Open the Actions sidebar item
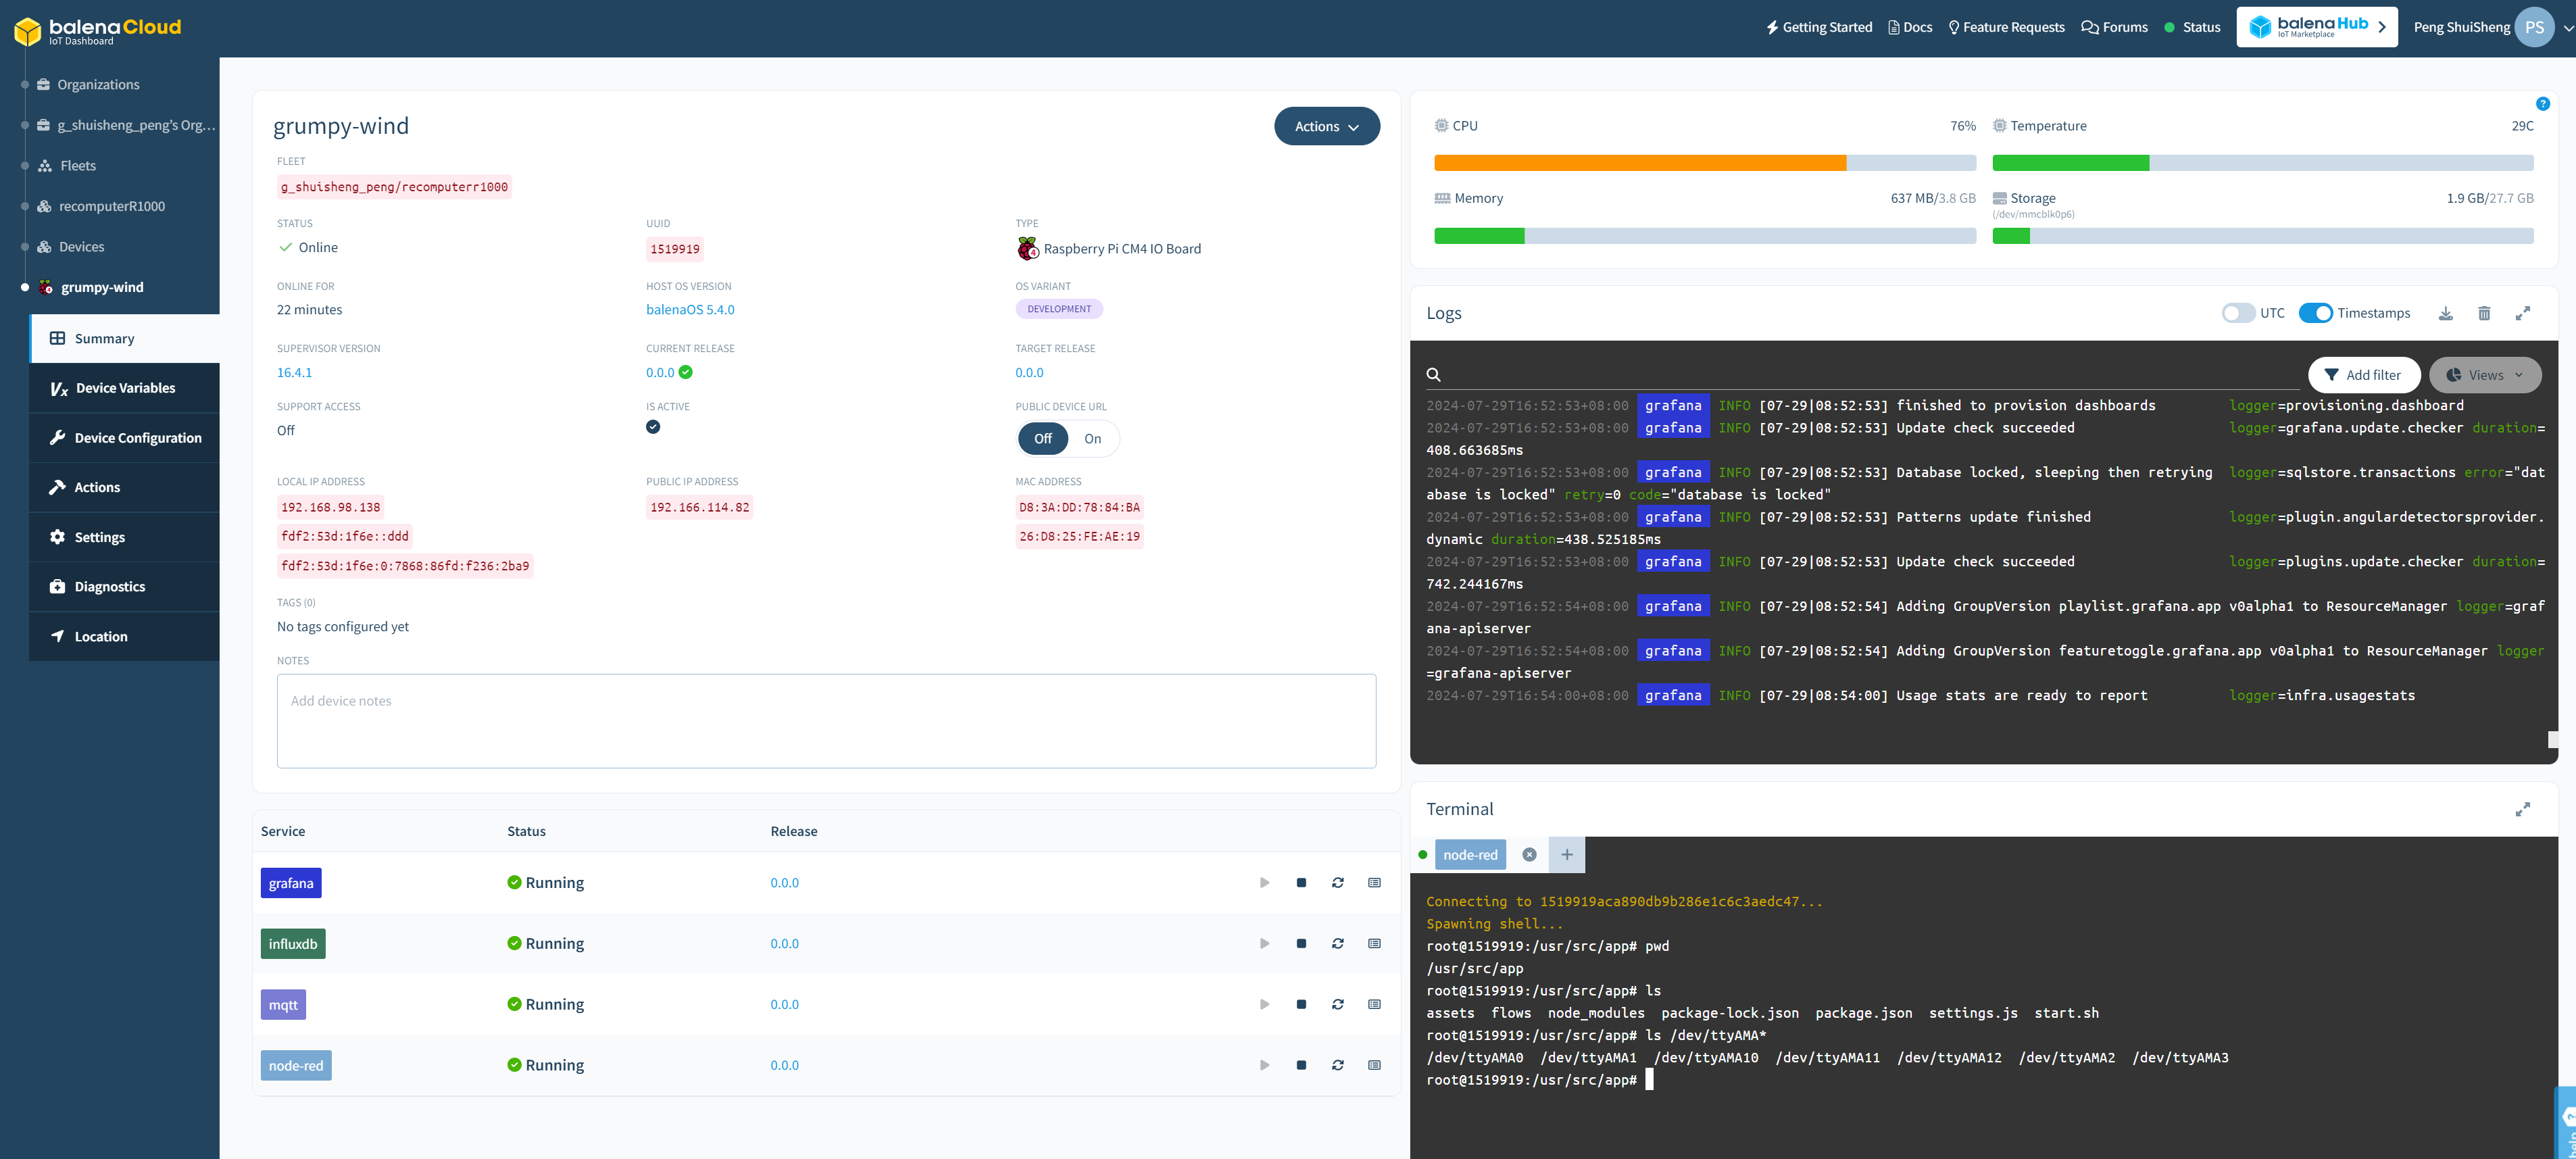 tap(124, 488)
